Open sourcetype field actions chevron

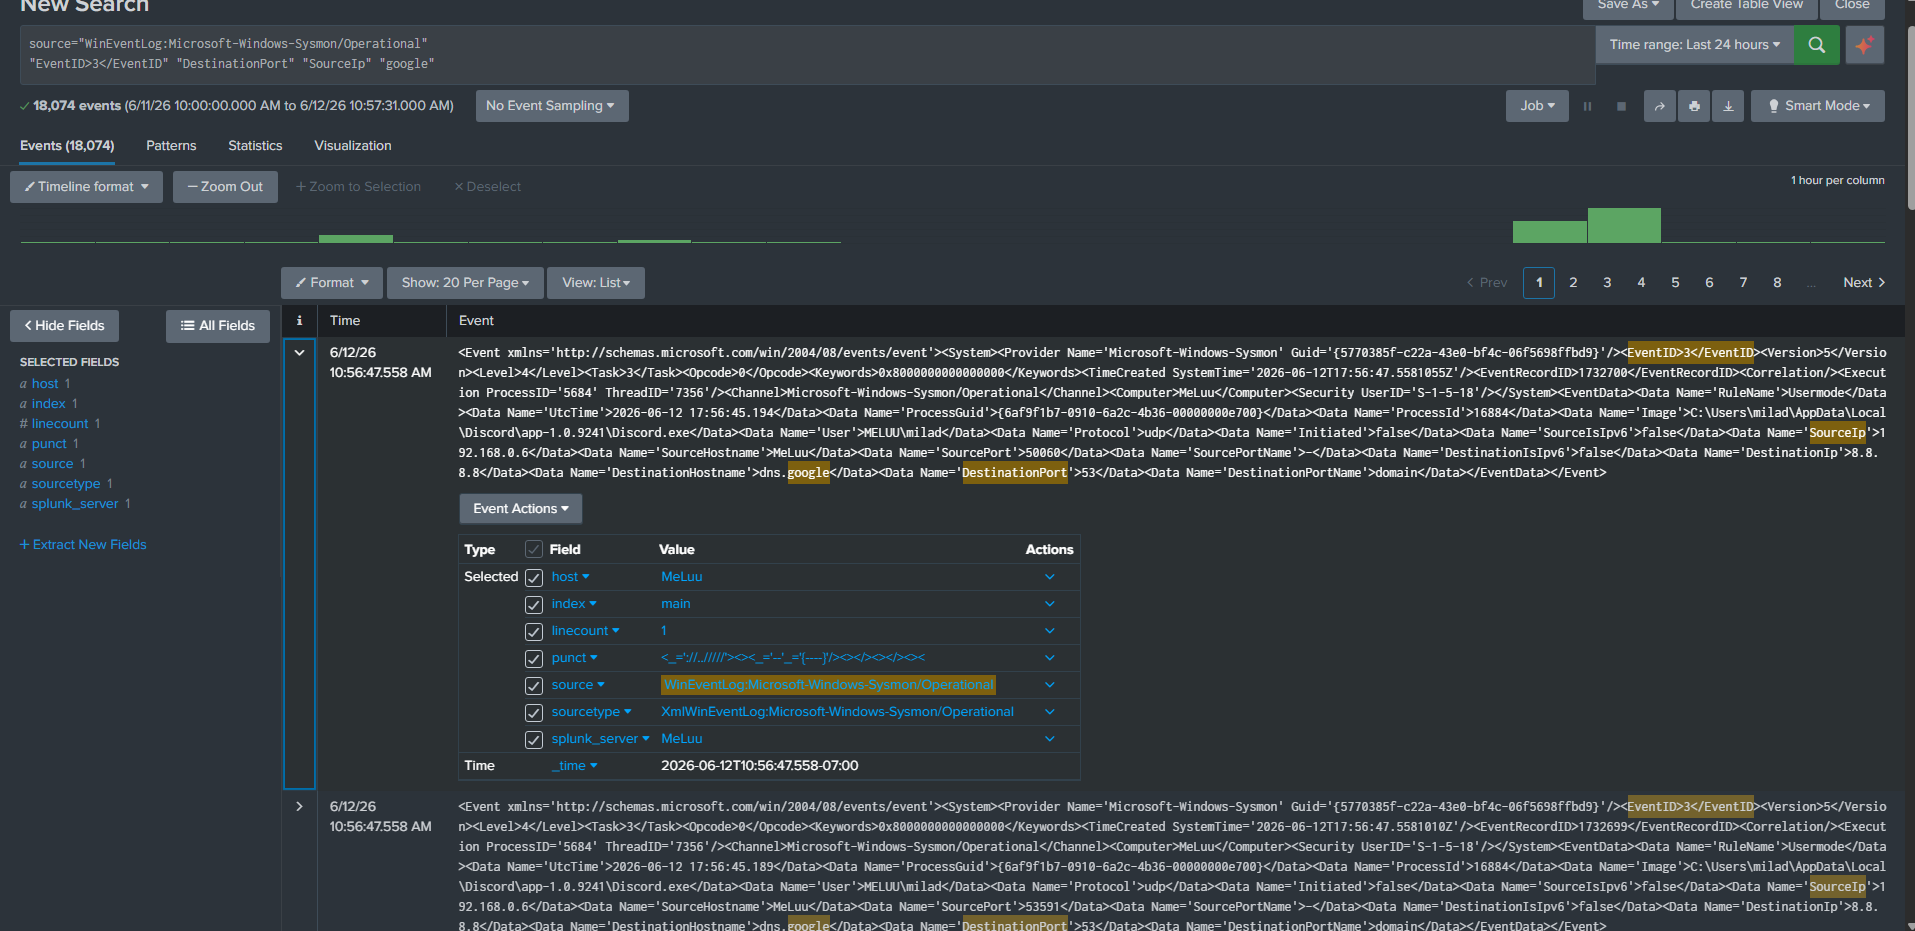point(1050,712)
